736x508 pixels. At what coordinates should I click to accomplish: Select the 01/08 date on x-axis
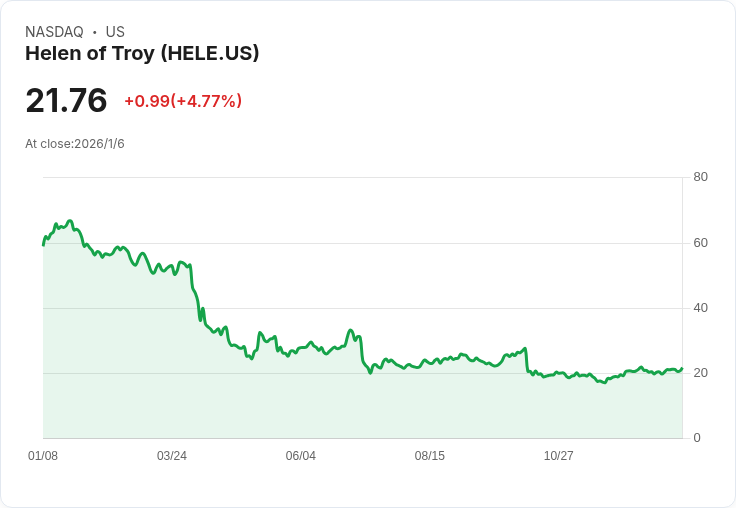[x=43, y=456]
